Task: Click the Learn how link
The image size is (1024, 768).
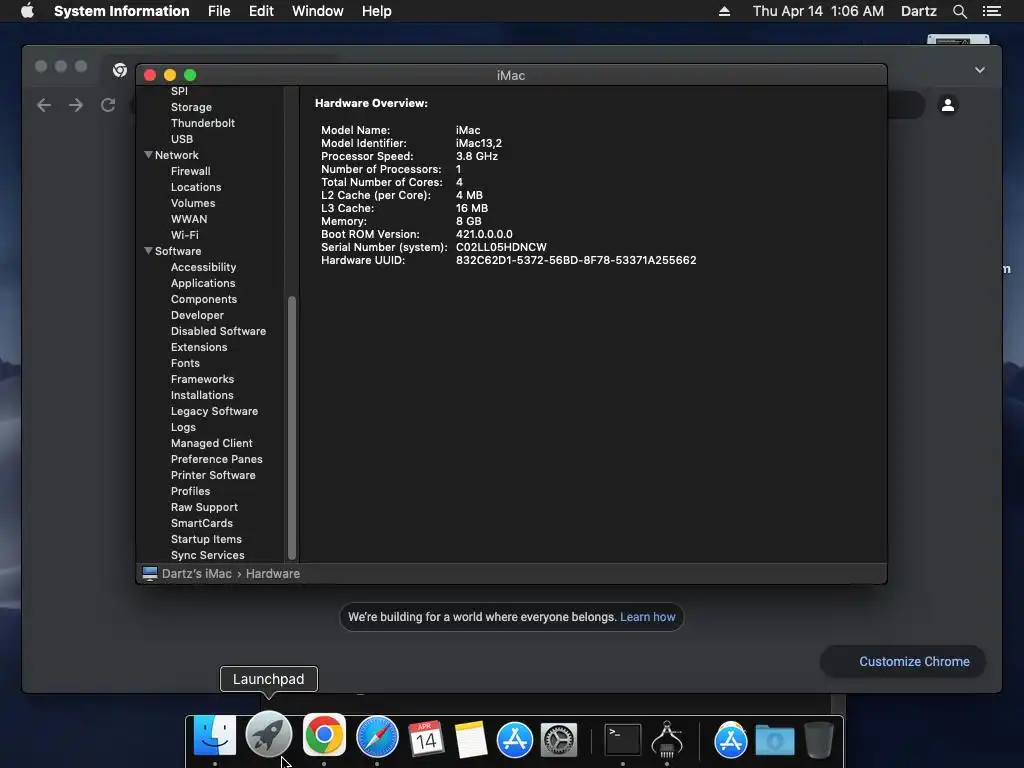Action: coord(647,617)
